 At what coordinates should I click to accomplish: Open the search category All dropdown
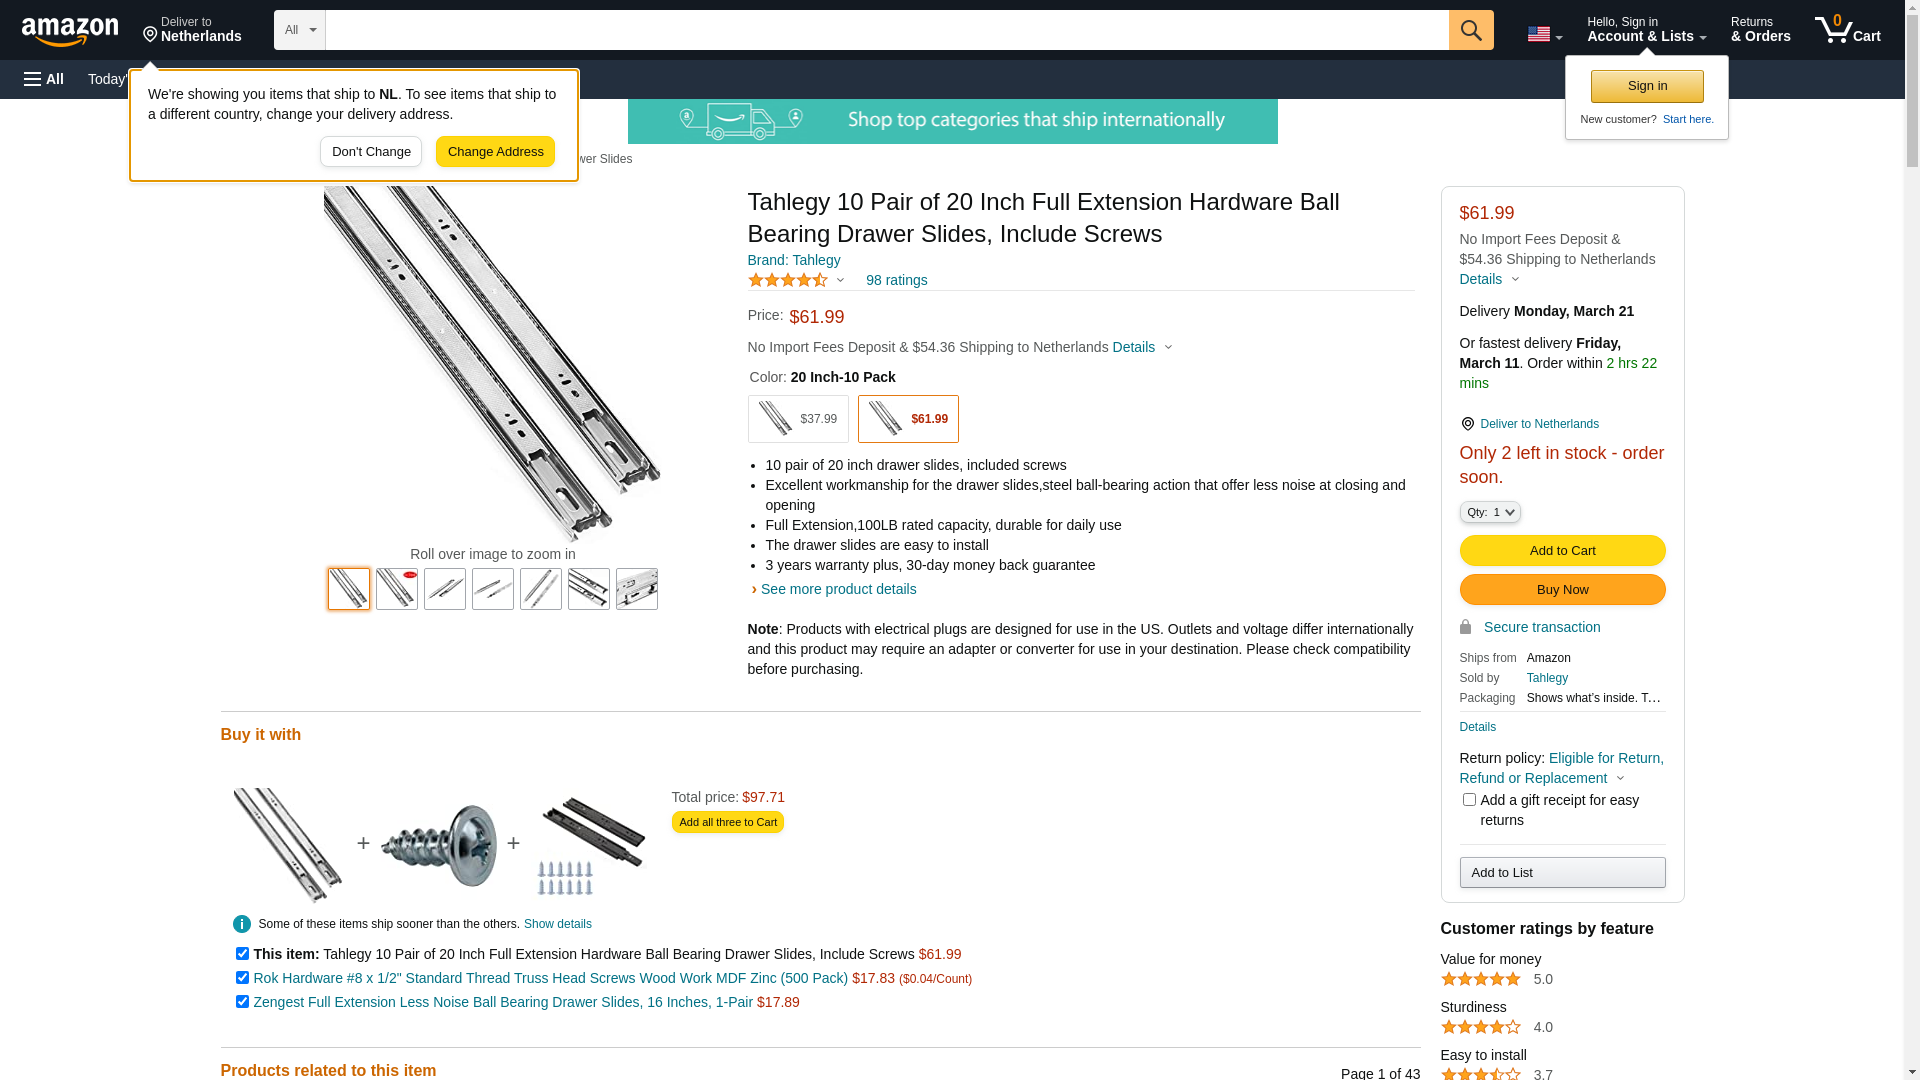[300, 30]
